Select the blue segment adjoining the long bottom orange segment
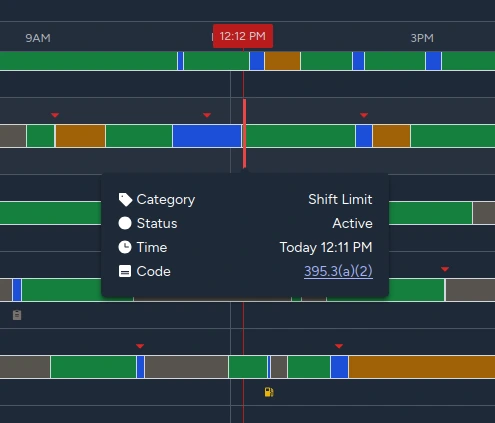This screenshot has width=495, height=423. (x=340, y=367)
